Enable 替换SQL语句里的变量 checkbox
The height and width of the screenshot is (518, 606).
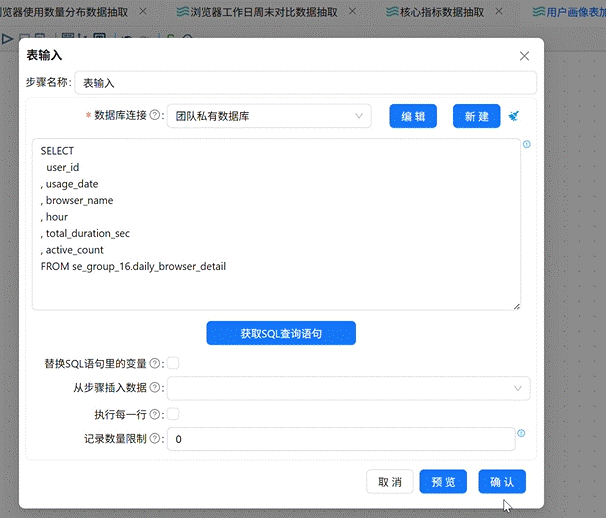pos(173,363)
